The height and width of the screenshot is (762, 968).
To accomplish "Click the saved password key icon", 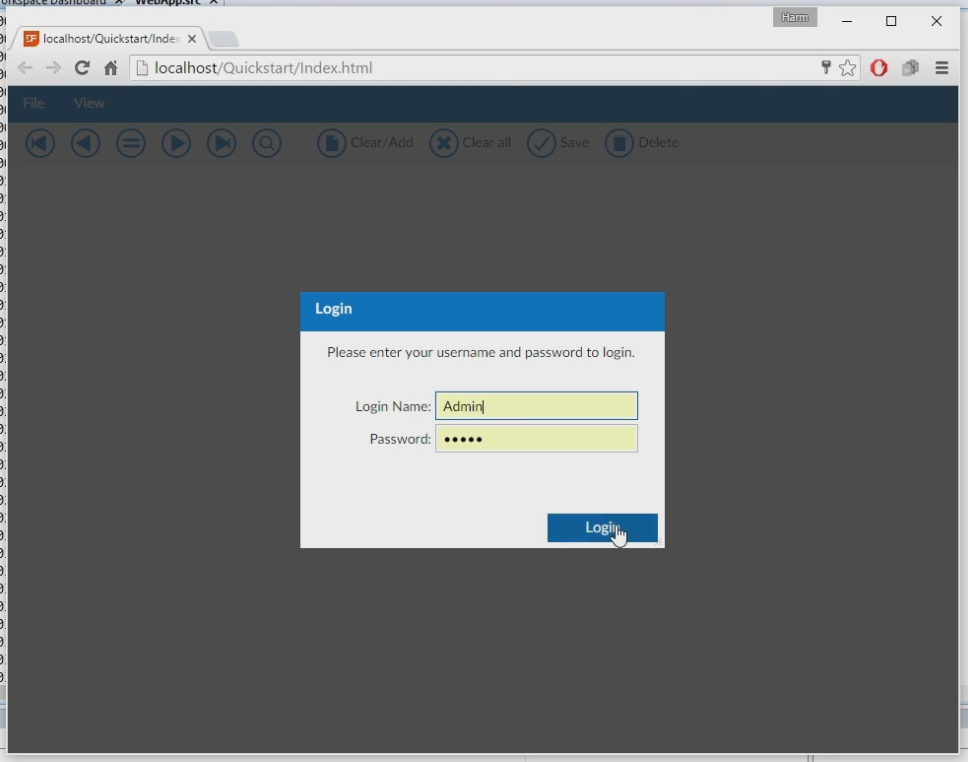I will pyautogui.click(x=826, y=68).
